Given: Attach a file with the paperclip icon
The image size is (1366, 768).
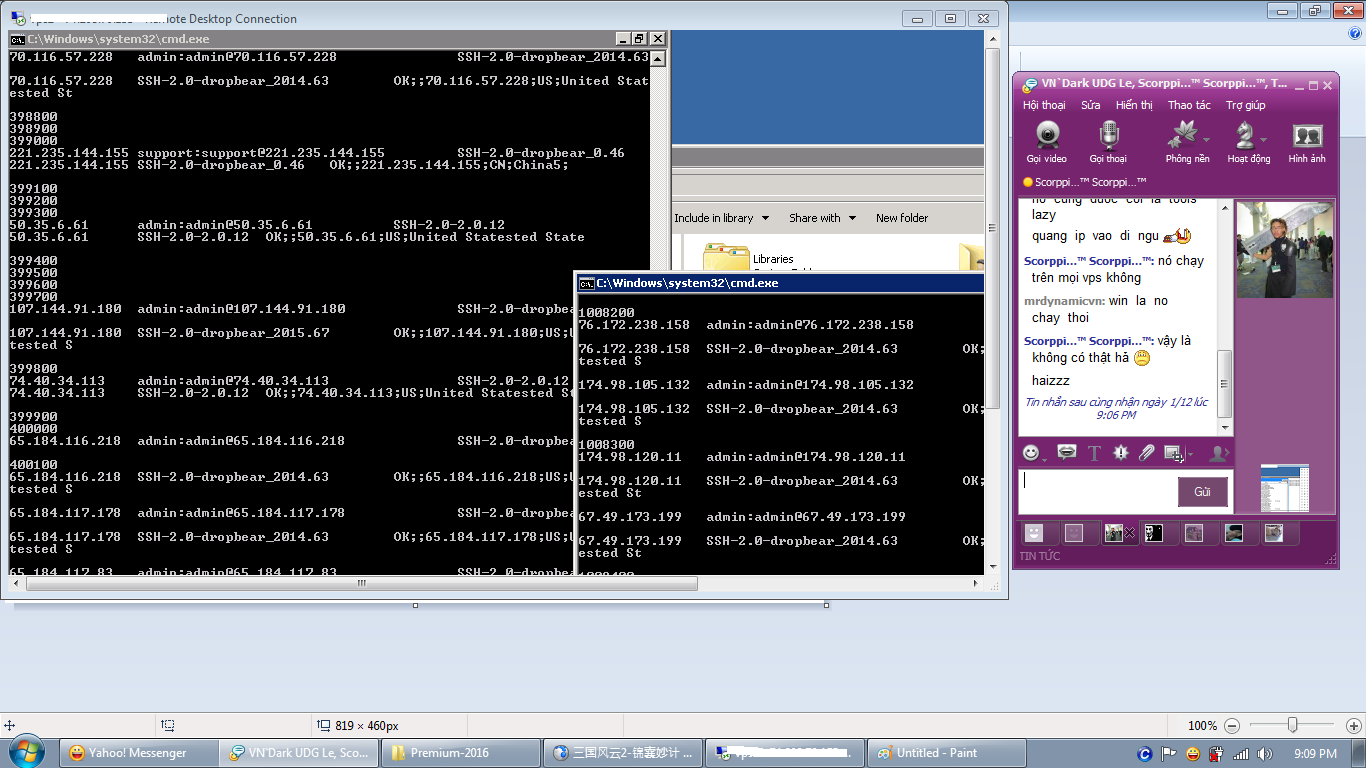Looking at the screenshot, I should 1147,453.
